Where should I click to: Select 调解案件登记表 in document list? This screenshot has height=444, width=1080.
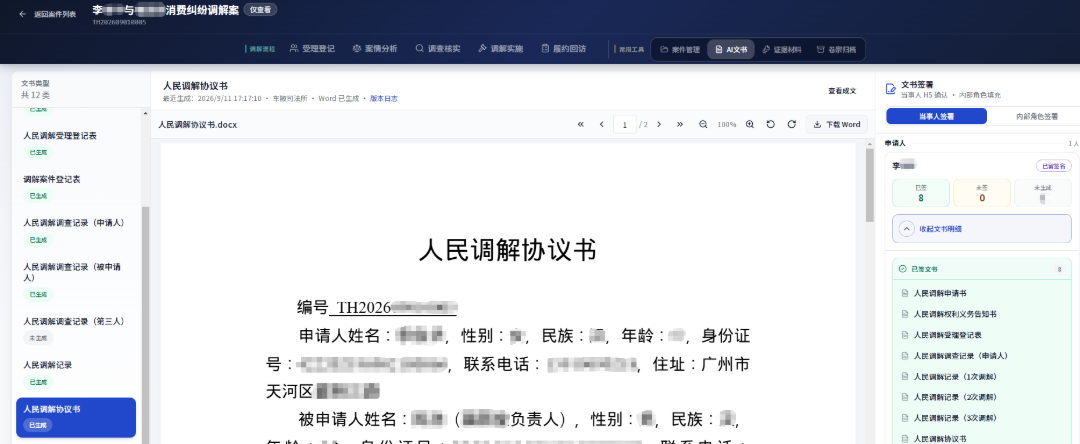click(75, 187)
